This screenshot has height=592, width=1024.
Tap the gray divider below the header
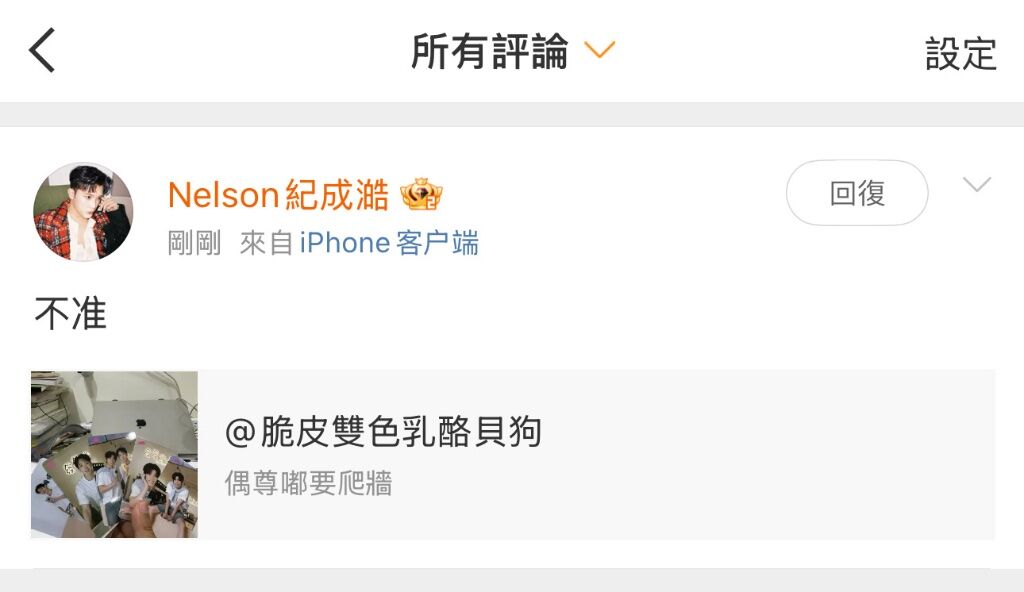512,114
